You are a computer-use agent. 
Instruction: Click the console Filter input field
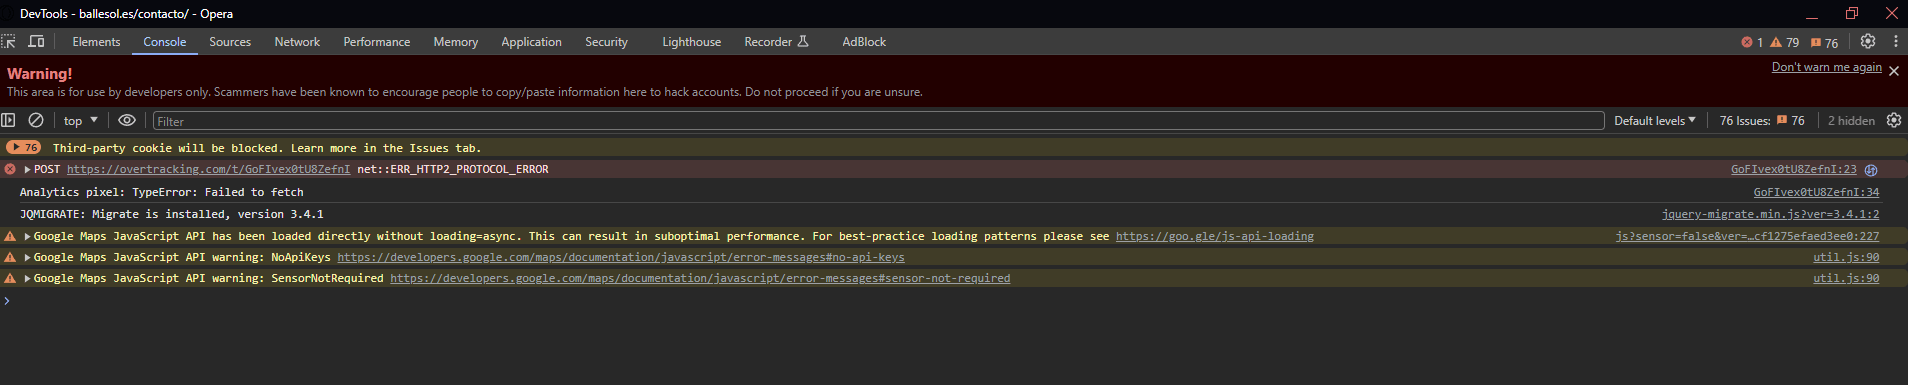tap(878, 121)
